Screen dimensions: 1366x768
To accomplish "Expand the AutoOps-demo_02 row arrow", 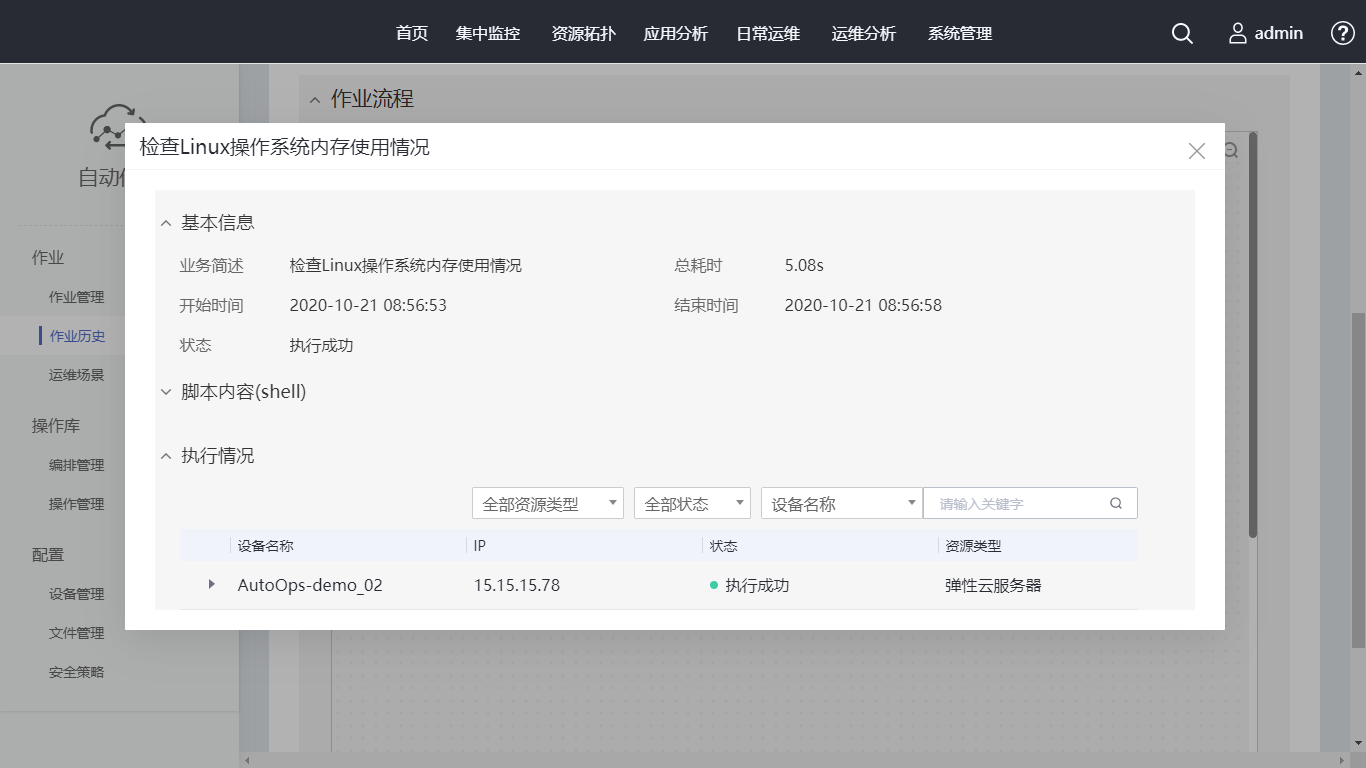I will 211,584.
